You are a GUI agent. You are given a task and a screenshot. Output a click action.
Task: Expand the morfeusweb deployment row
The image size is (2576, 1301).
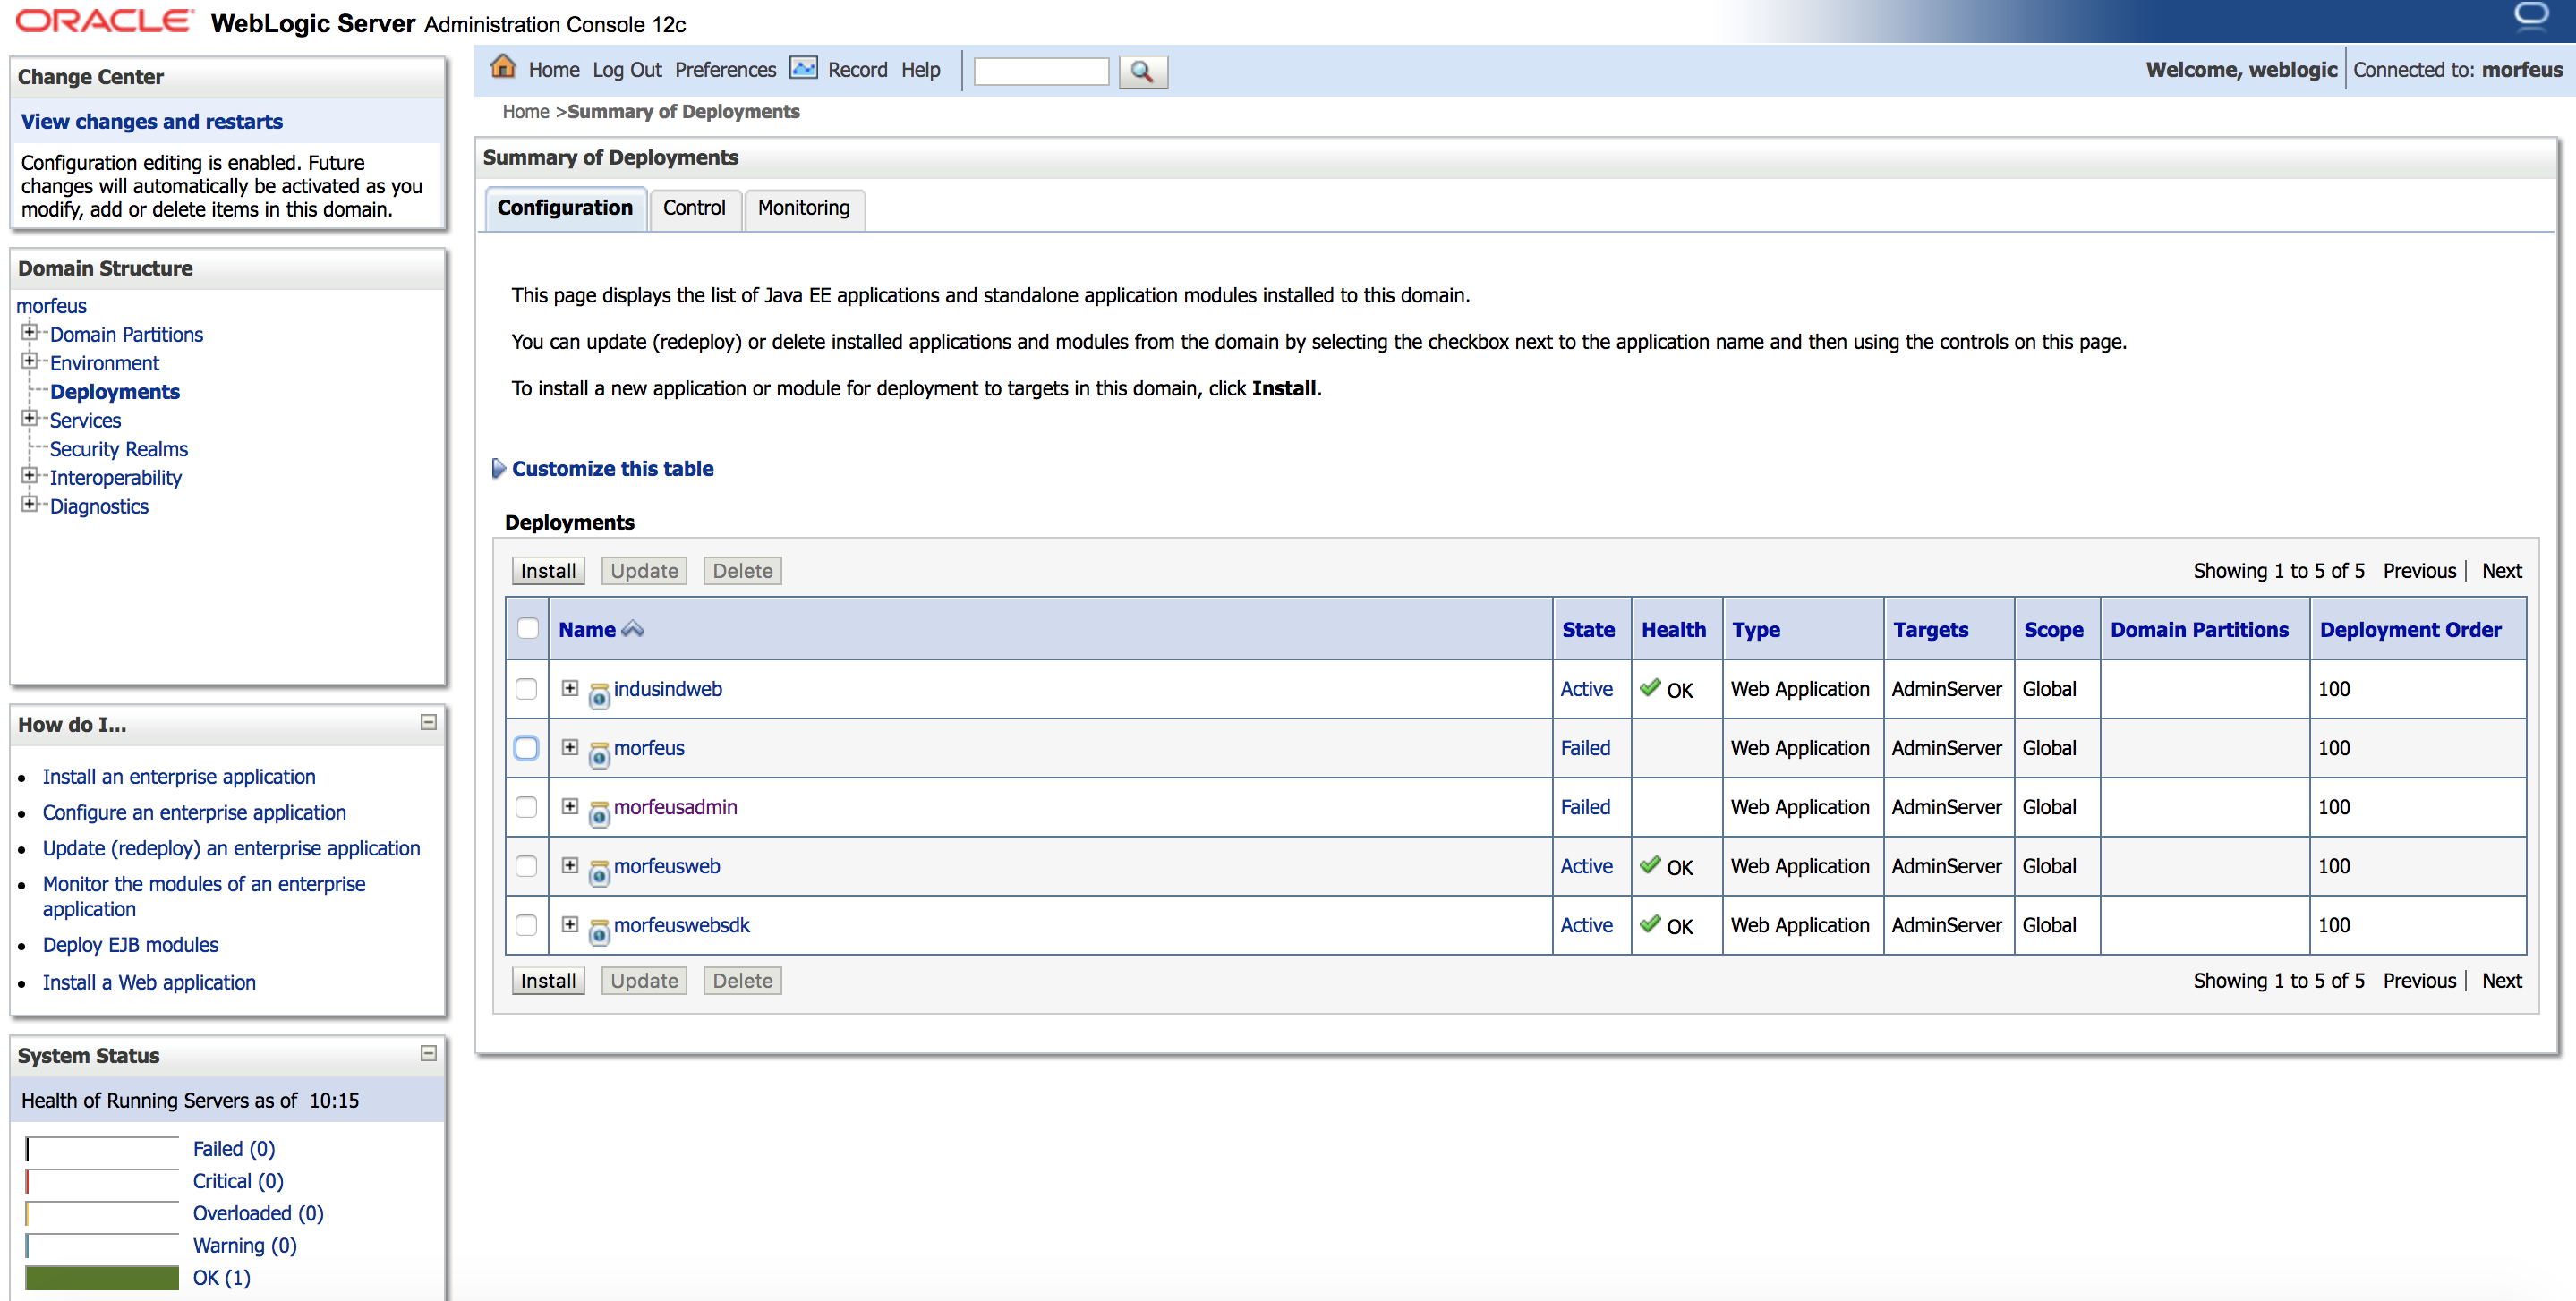tap(570, 865)
